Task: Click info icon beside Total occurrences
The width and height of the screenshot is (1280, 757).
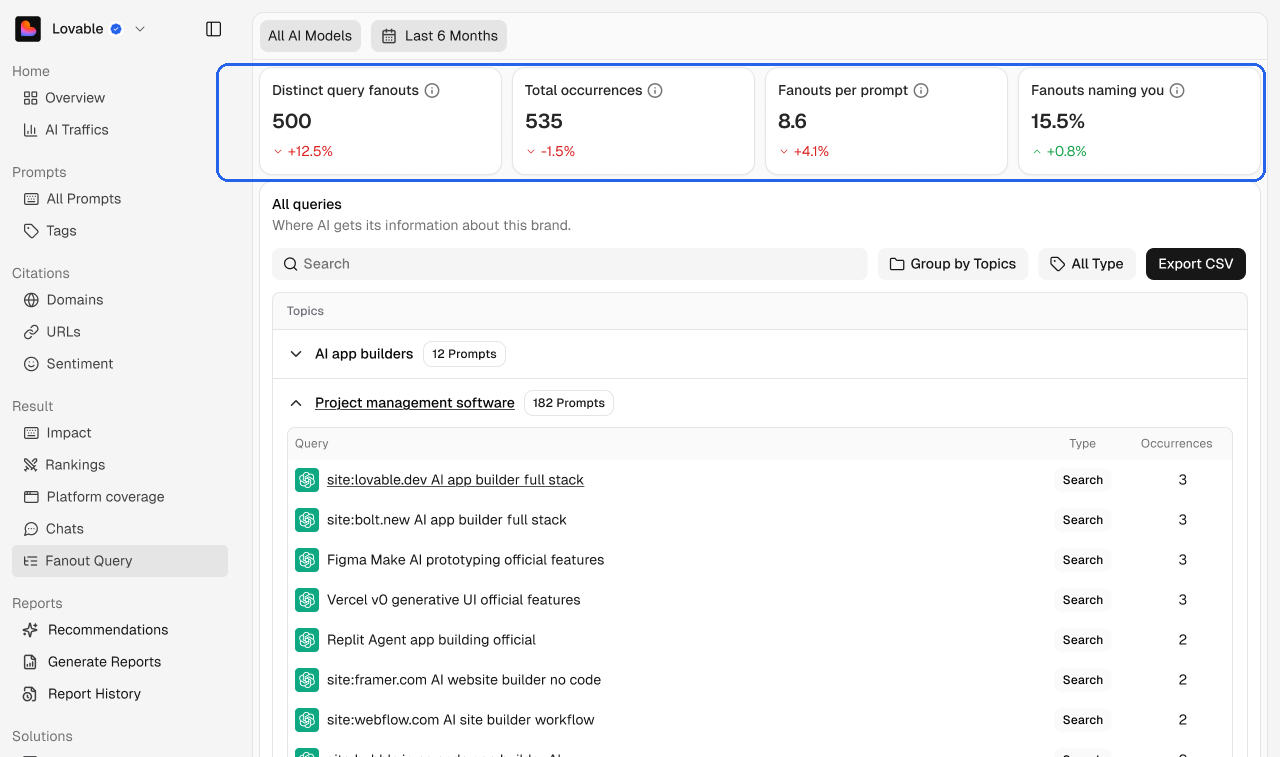Action: point(655,90)
